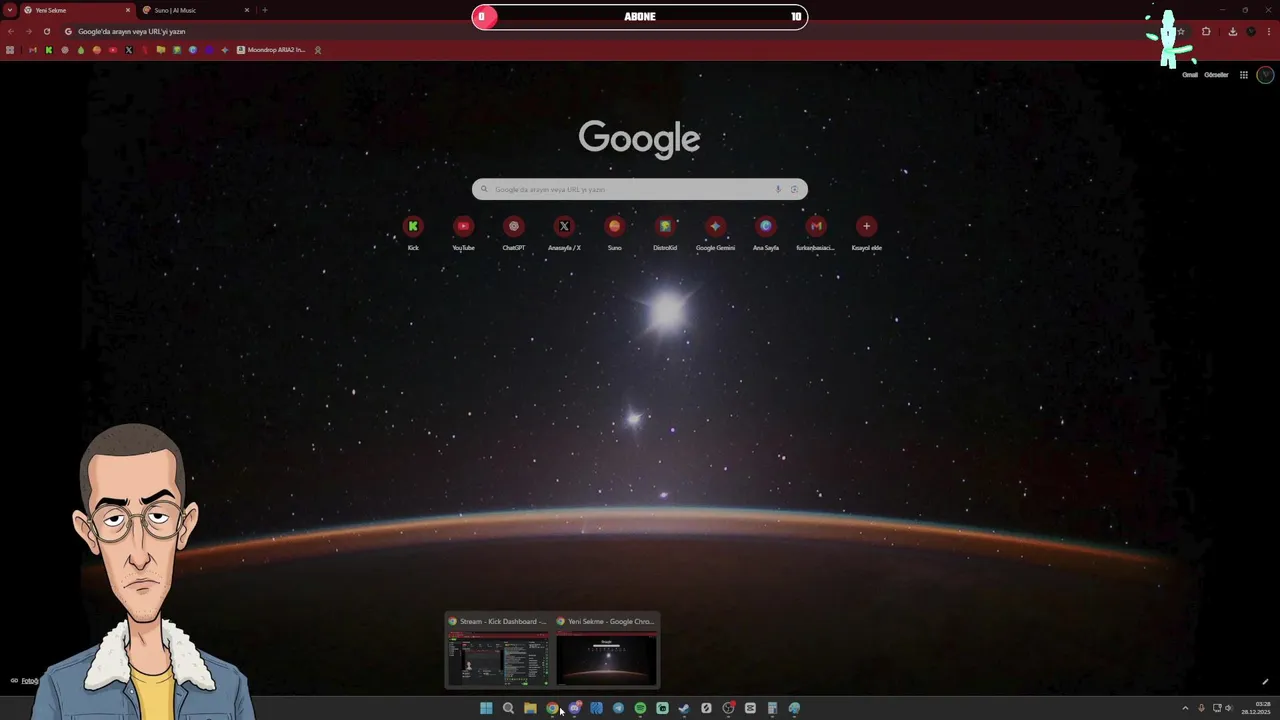
Task: Open Windows taskbar search
Action: tap(508, 708)
